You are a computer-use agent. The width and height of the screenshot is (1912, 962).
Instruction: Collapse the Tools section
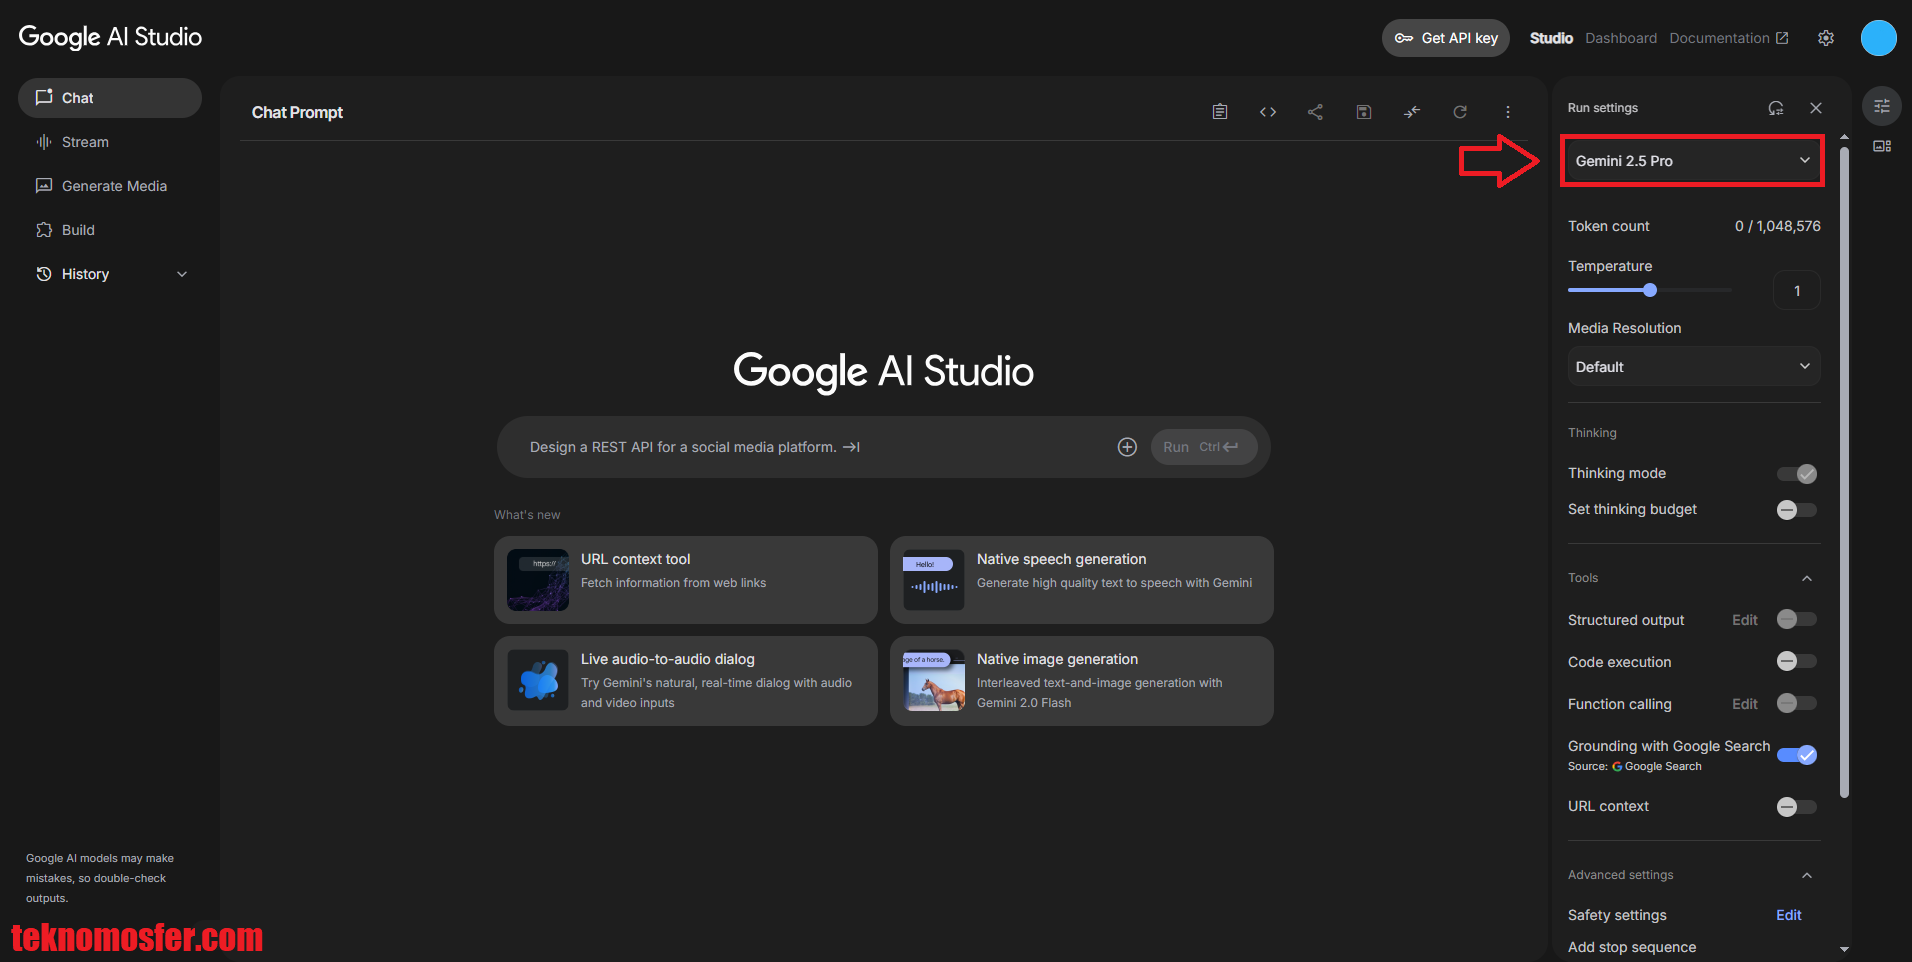[1807, 578]
